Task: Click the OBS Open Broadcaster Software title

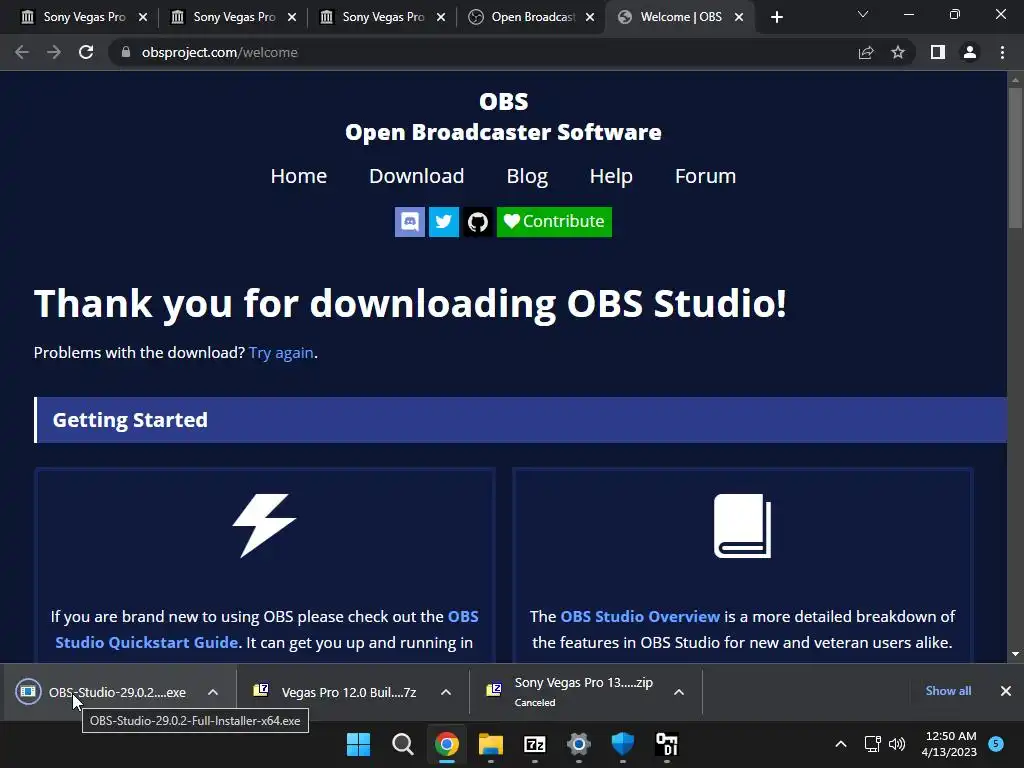Action: click(x=504, y=117)
